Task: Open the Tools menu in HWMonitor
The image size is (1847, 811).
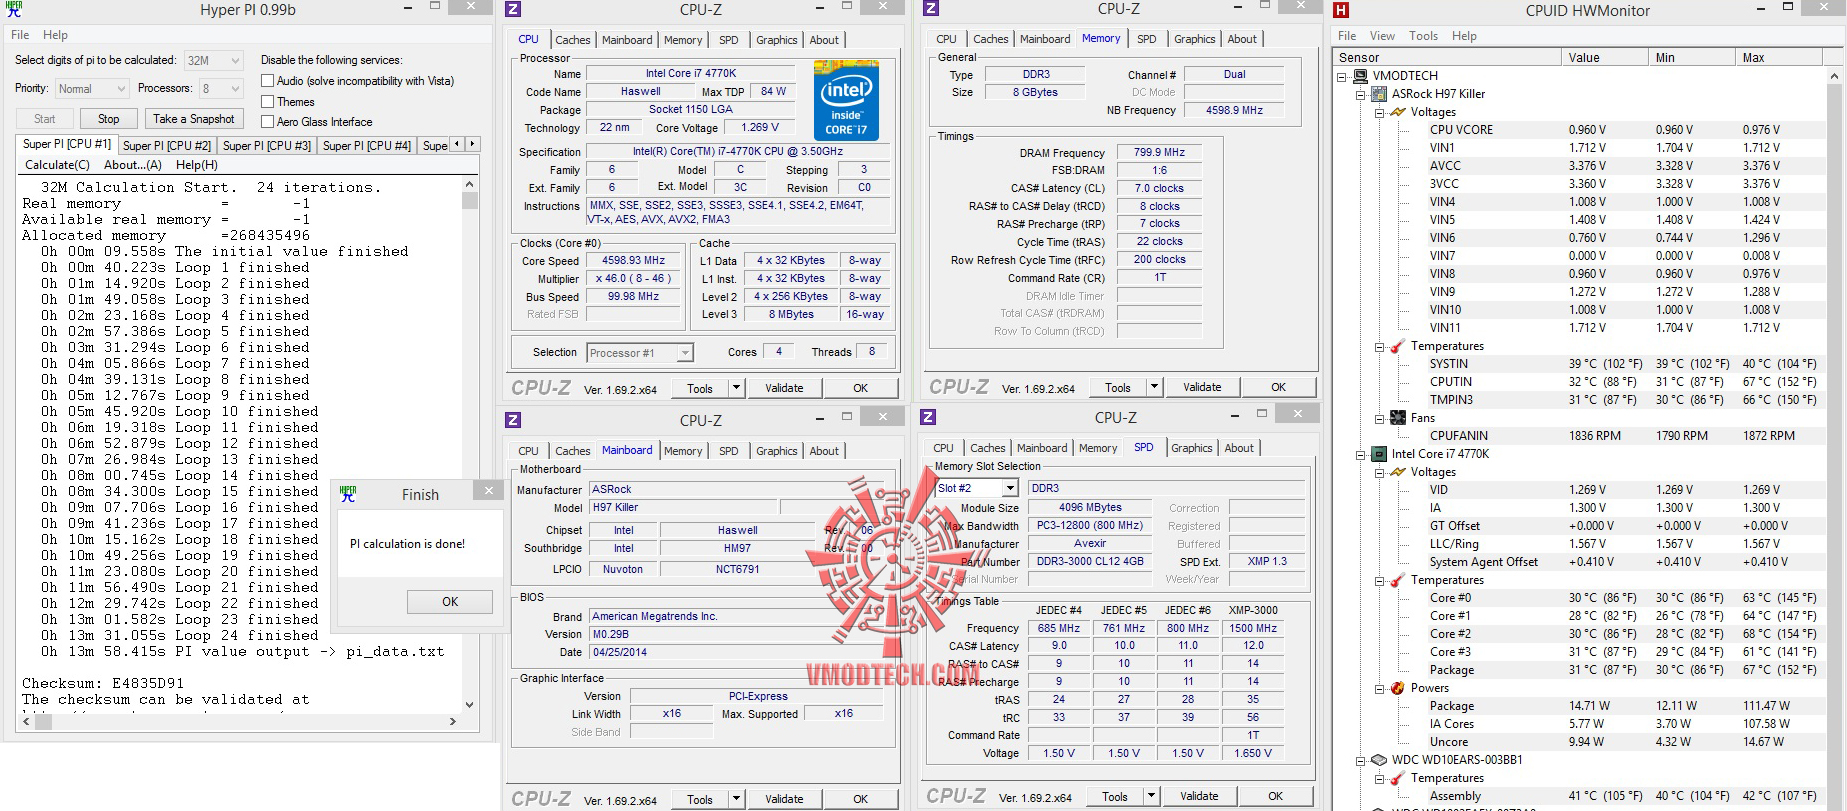Action: pos(1423,36)
